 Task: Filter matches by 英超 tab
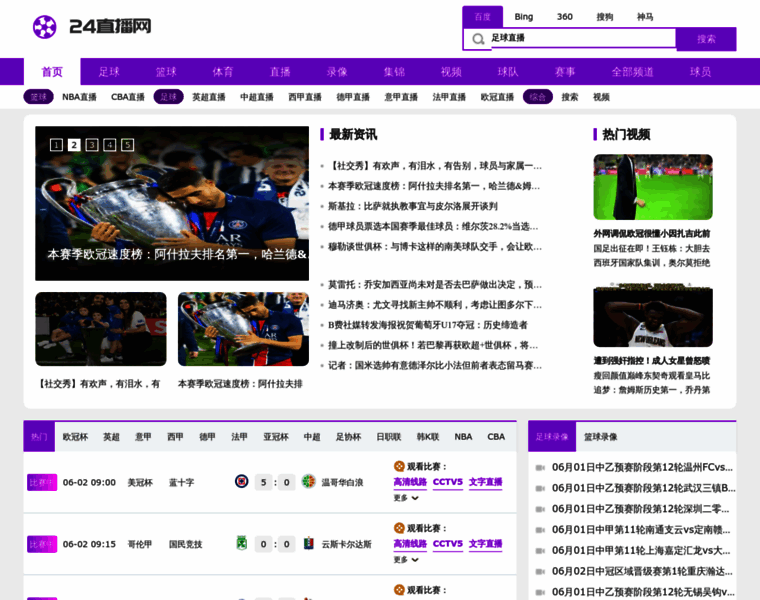(x=111, y=437)
